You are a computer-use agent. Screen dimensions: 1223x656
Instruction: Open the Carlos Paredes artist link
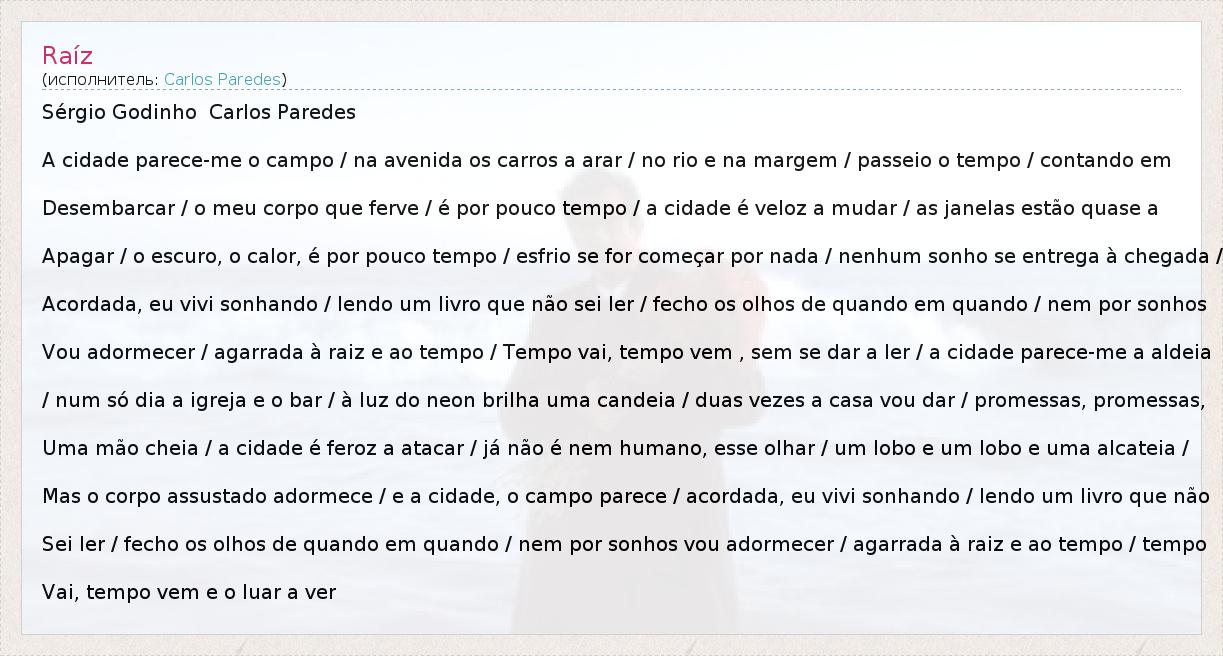[x=222, y=79]
